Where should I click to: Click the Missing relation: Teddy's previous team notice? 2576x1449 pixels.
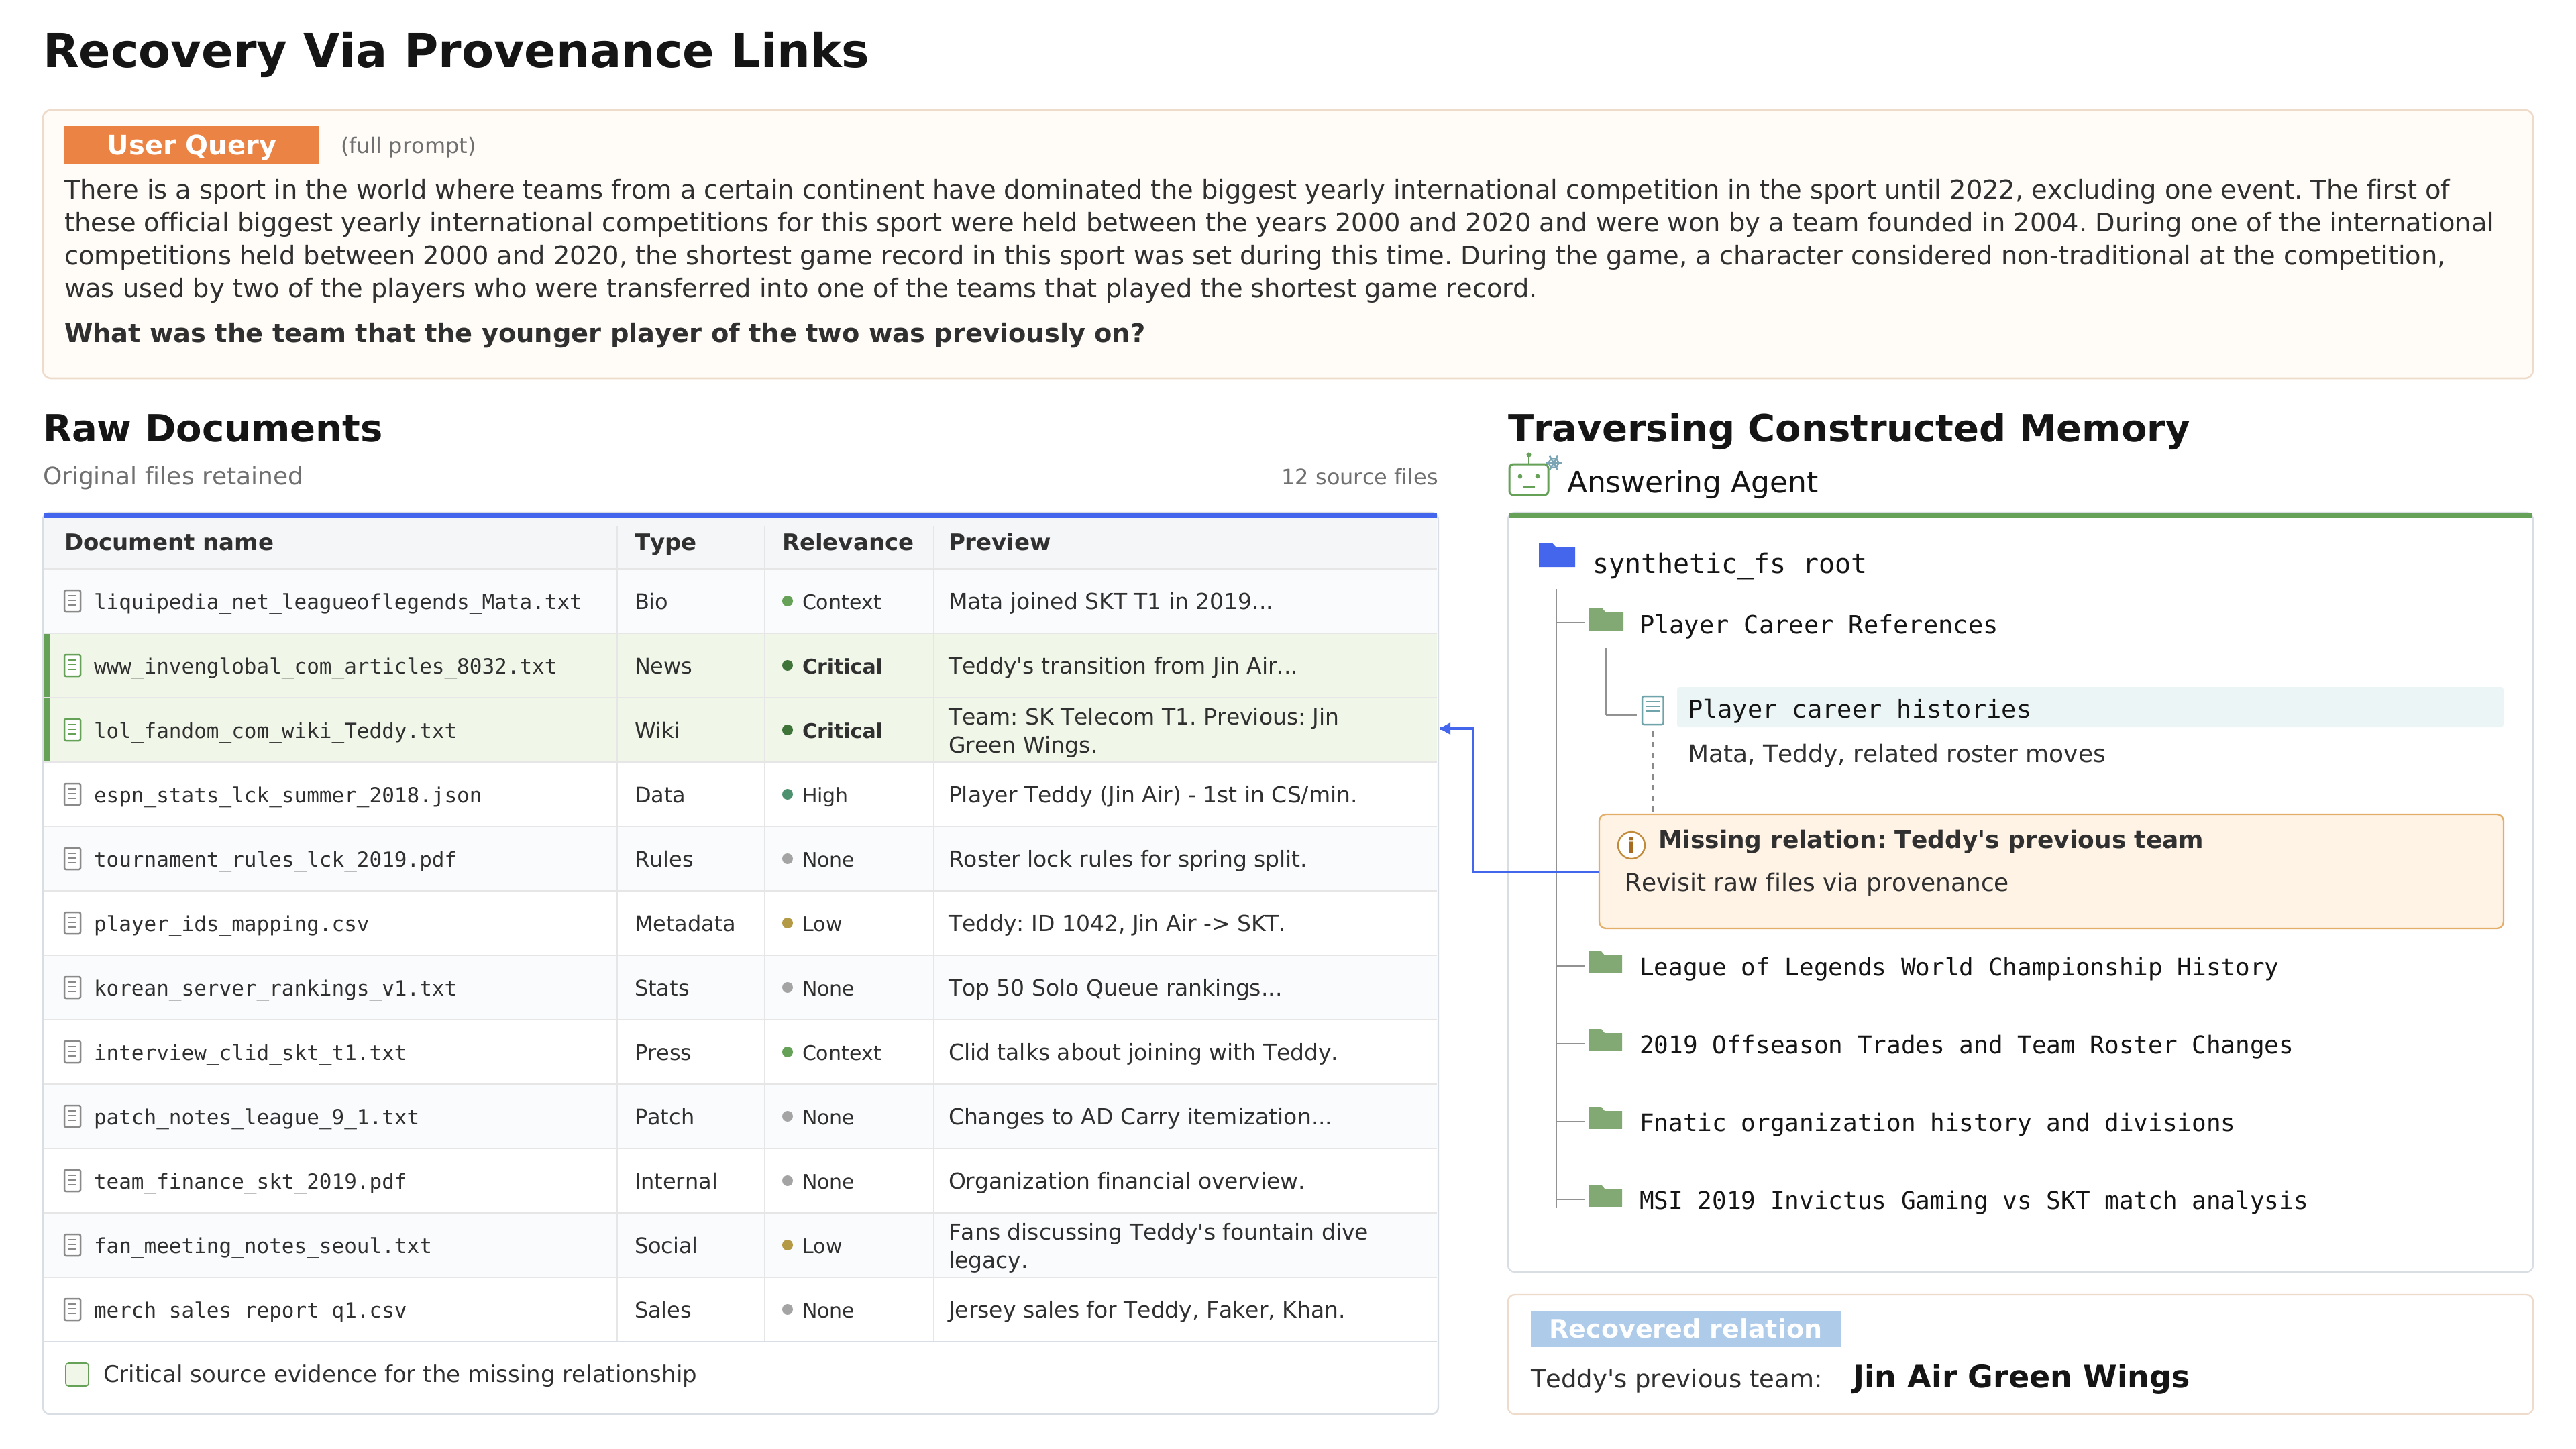(2050, 871)
